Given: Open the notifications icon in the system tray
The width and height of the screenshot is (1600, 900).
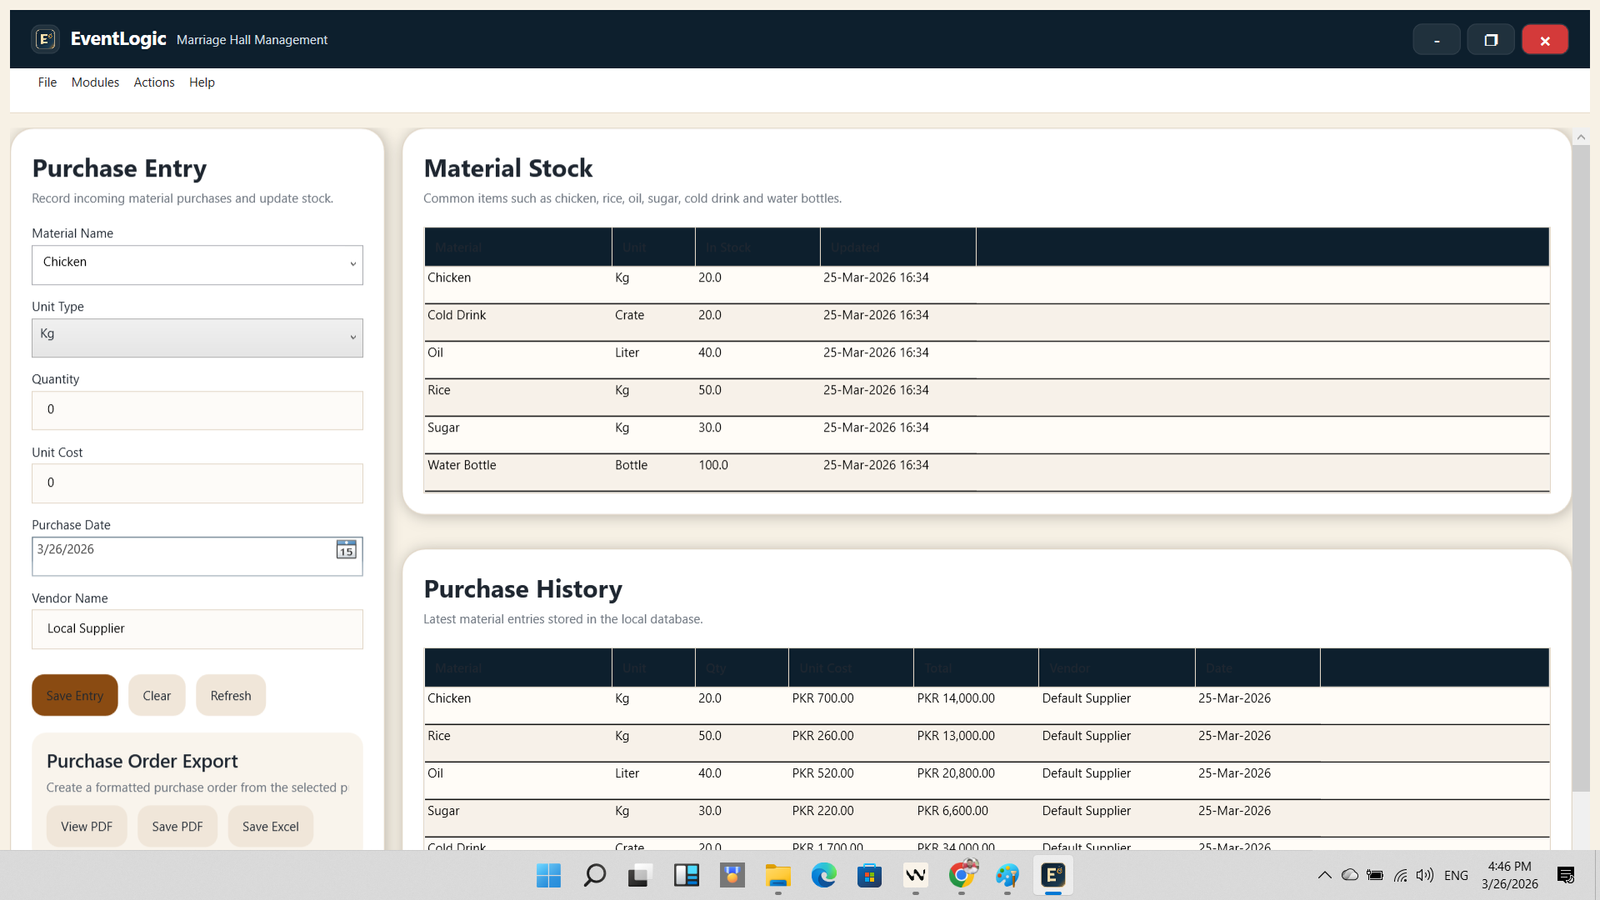Looking at the screenshot, I should pos(1565,874).
